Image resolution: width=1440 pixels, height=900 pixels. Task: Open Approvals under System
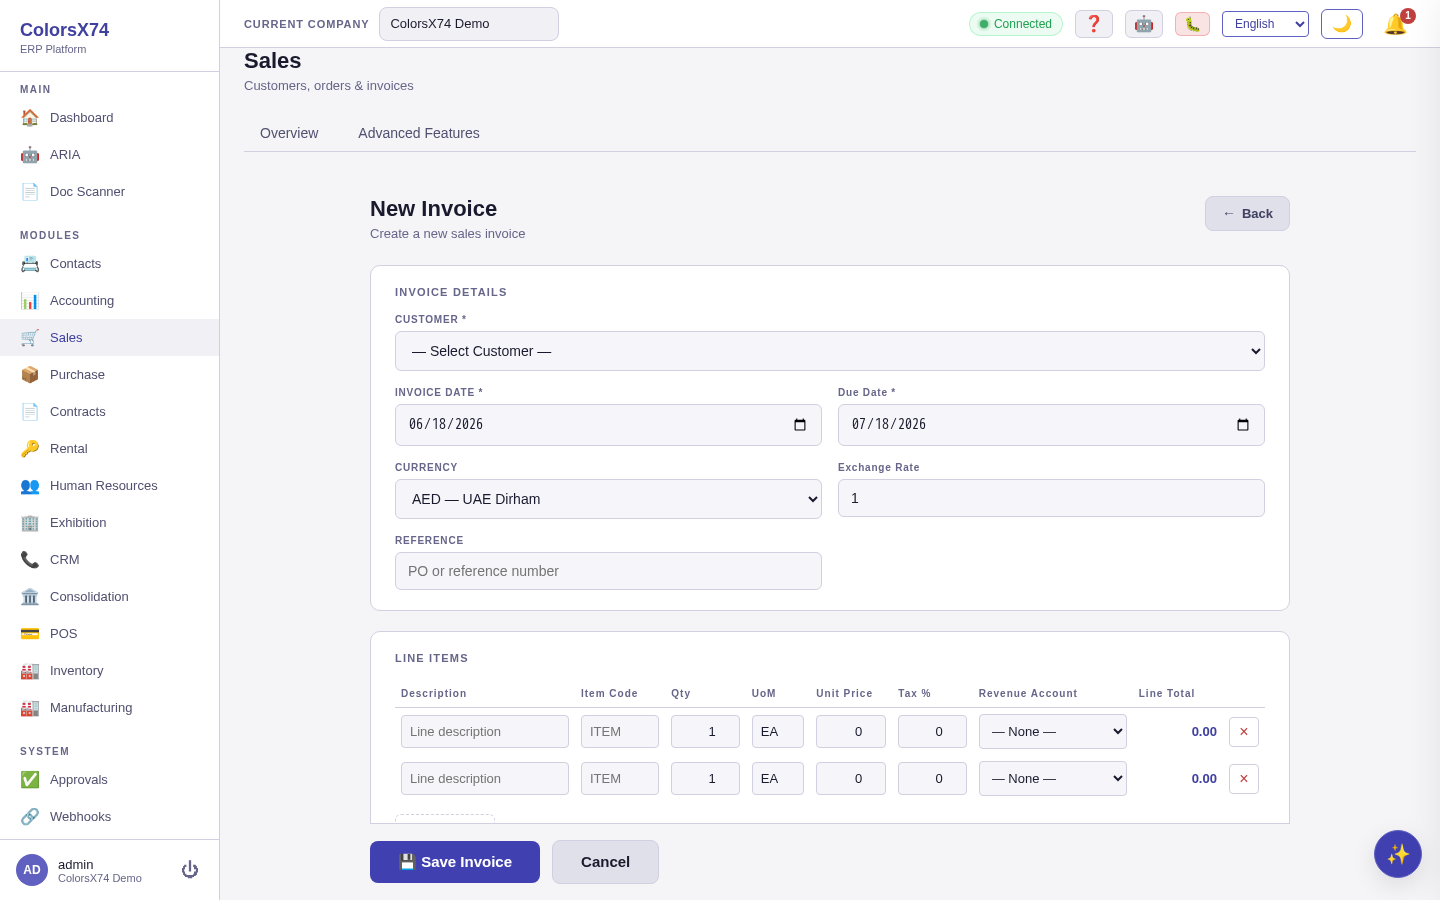(x=109, y=779)
